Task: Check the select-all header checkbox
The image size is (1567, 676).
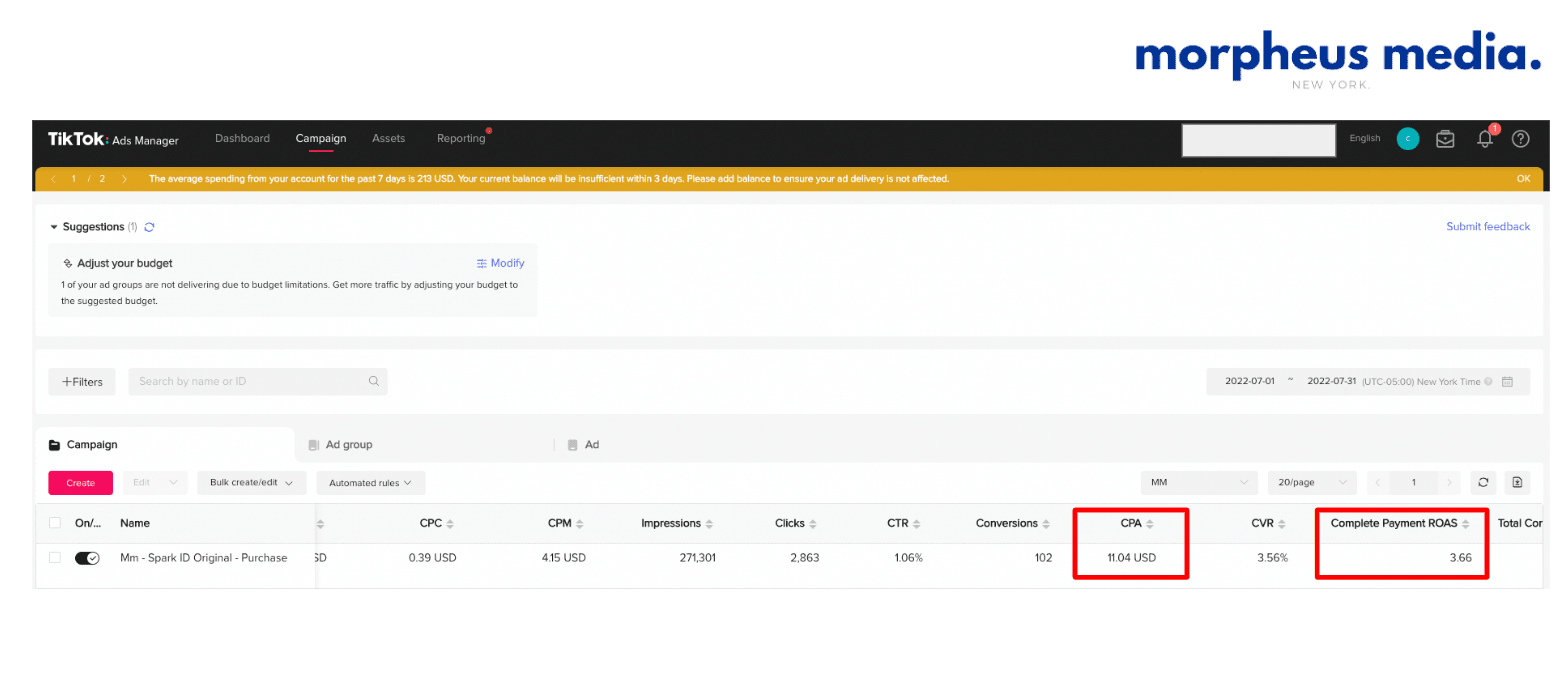Action: point(54,523)
